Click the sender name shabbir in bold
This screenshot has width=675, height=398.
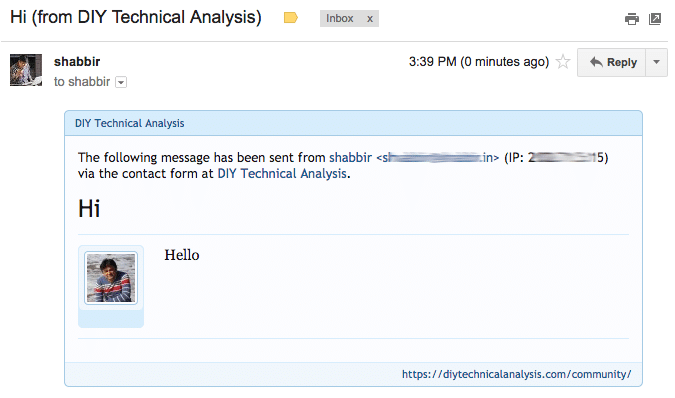tap(77, 62)
